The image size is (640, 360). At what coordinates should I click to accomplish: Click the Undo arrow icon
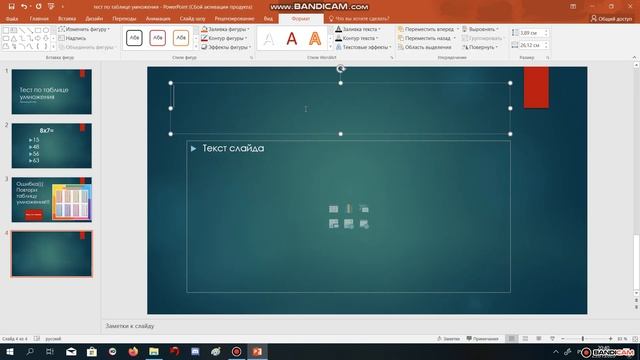pyautogui.click(x=24, y=7)
